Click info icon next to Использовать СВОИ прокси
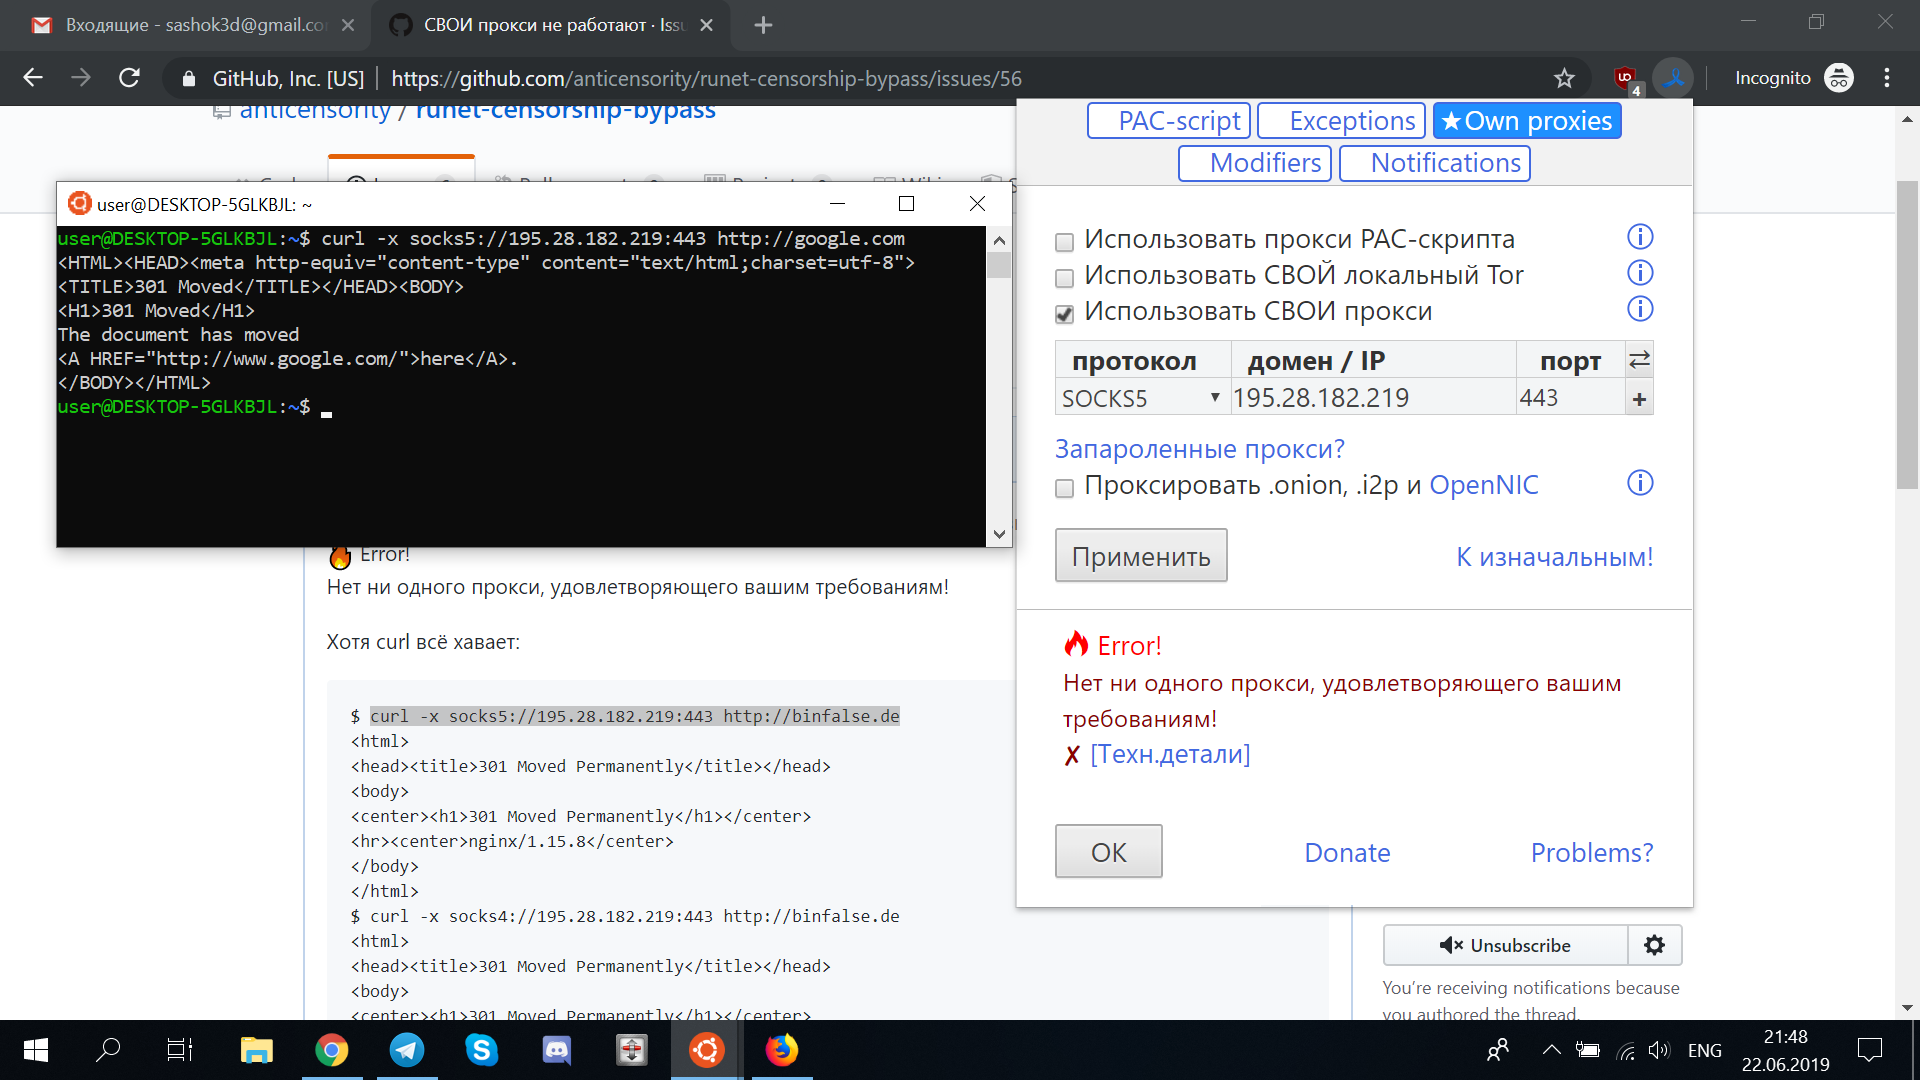Viewport: 1920px width, 1080px height. 1639,309
